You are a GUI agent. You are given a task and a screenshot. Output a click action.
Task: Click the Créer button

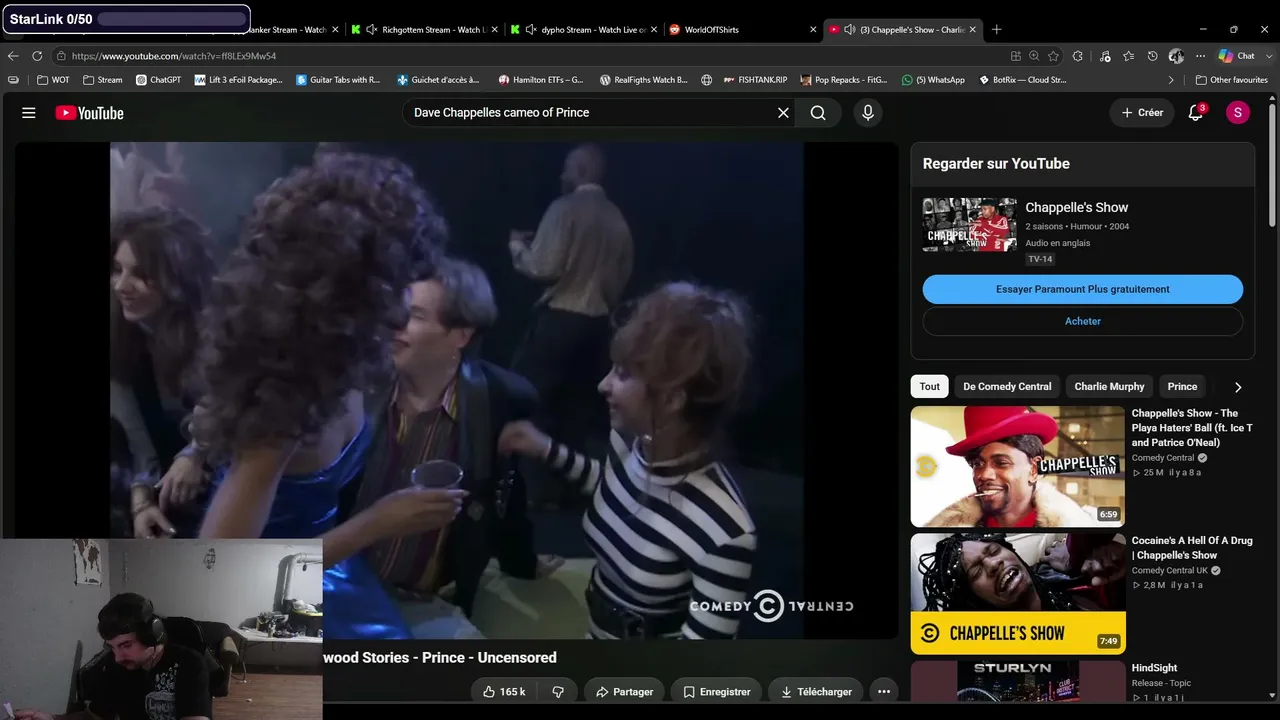[x=1142, y=113]
